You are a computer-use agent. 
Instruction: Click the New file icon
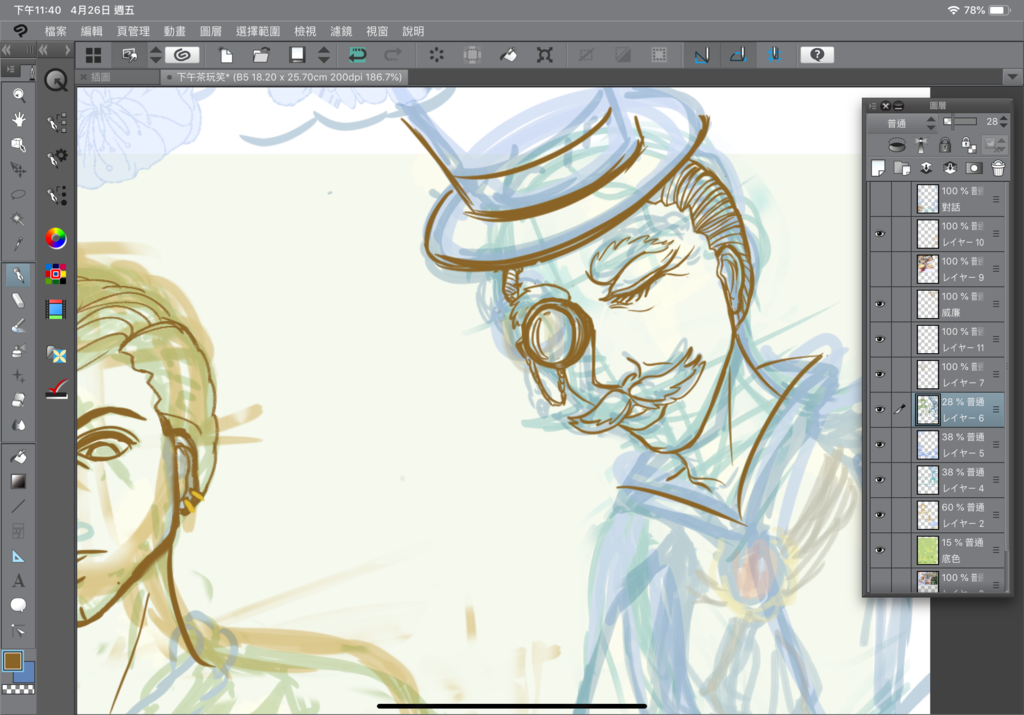pos(225,55)
